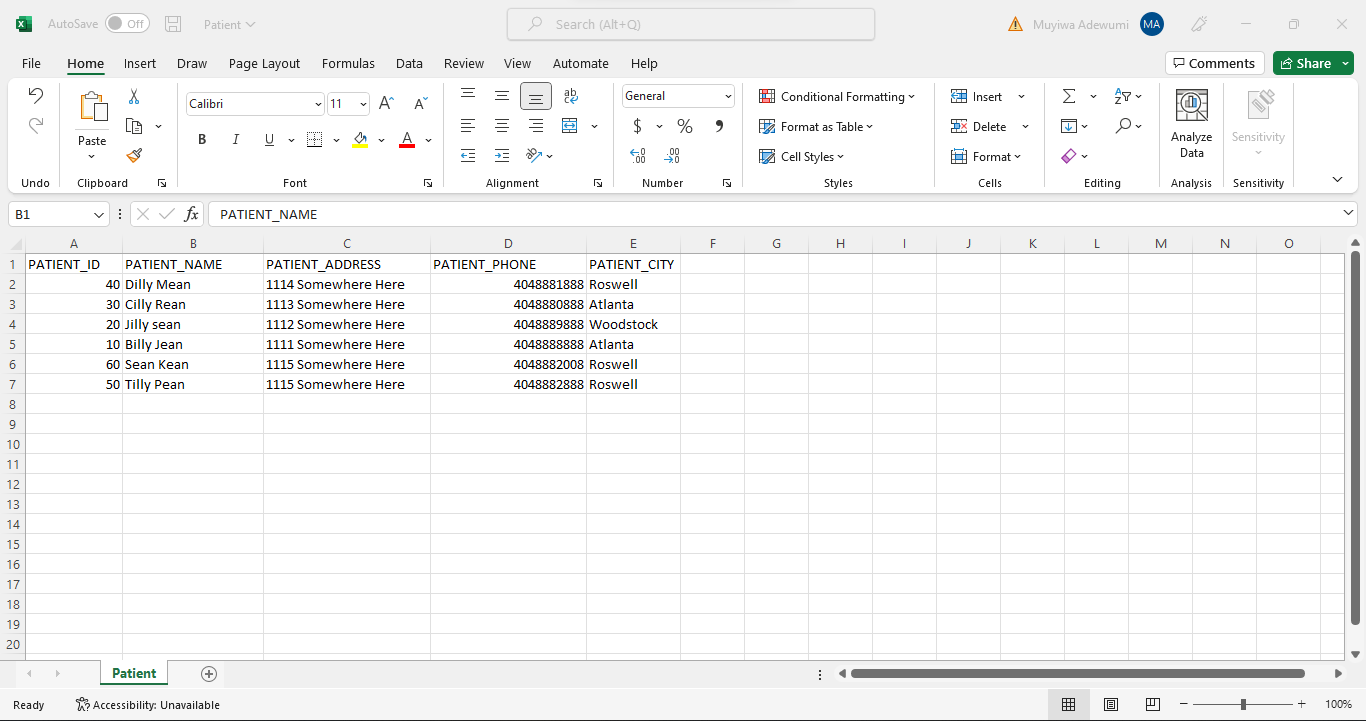This screenshot has height=721, width=1366.
Task: Click the zoom slider handle
Action: click(x=1243, y=705)
